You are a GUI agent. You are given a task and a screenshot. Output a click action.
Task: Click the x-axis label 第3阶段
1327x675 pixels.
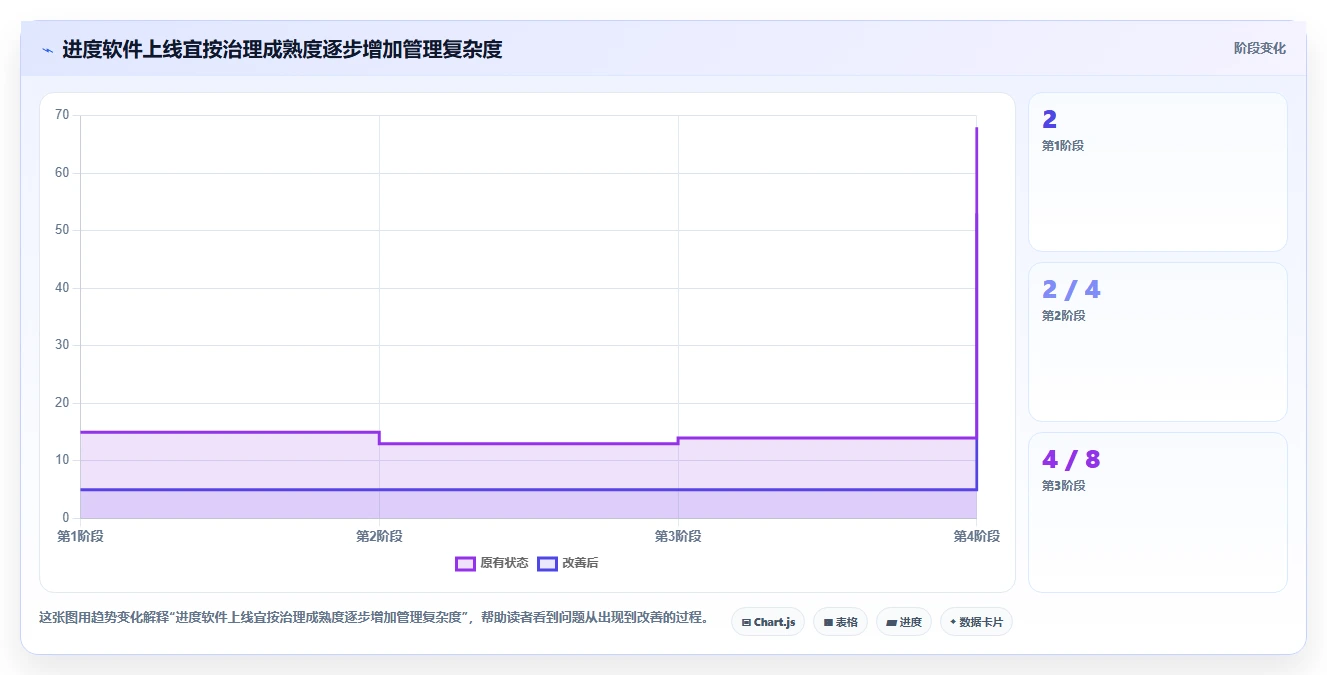click(678, 536)
